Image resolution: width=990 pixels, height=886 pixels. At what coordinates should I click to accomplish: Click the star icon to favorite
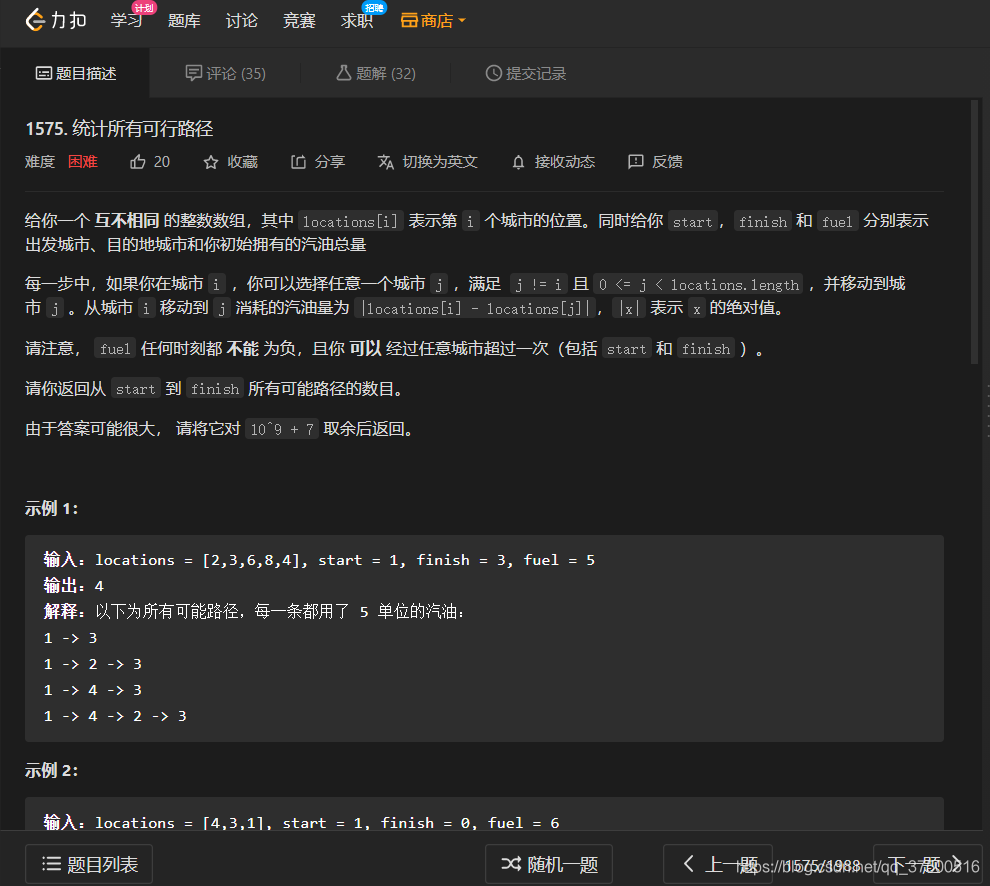coord(211,162)
